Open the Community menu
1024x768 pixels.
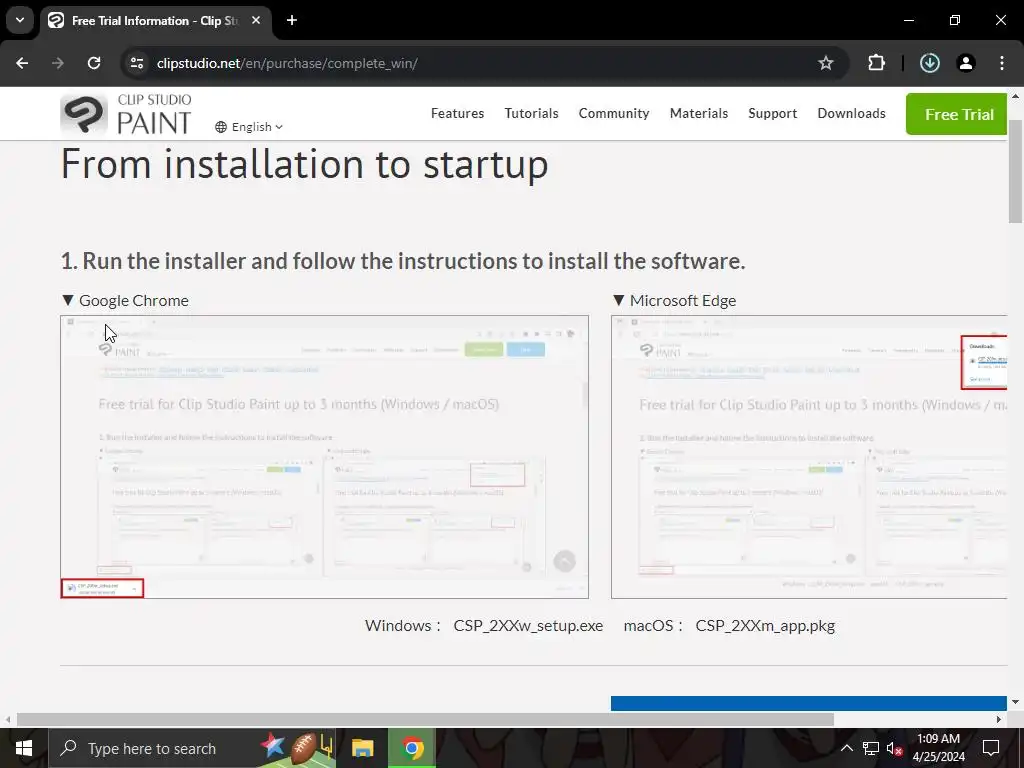pyautogui.click(x=614, y=114)
